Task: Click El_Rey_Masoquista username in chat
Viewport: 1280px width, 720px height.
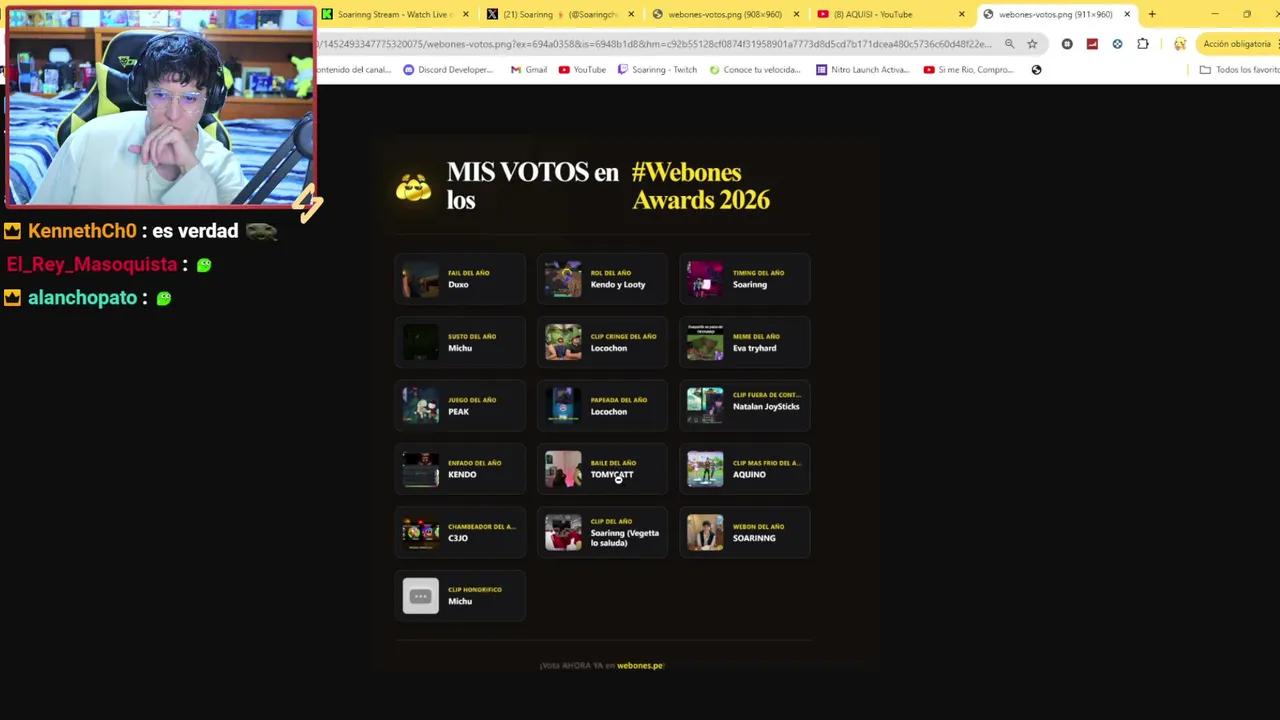Action: point(92,265)
